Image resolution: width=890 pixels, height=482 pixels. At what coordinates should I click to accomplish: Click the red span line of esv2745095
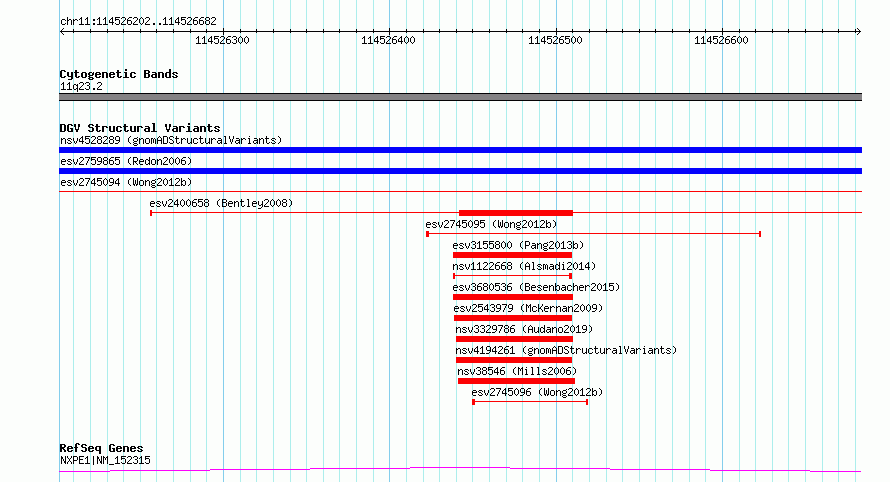594,234
